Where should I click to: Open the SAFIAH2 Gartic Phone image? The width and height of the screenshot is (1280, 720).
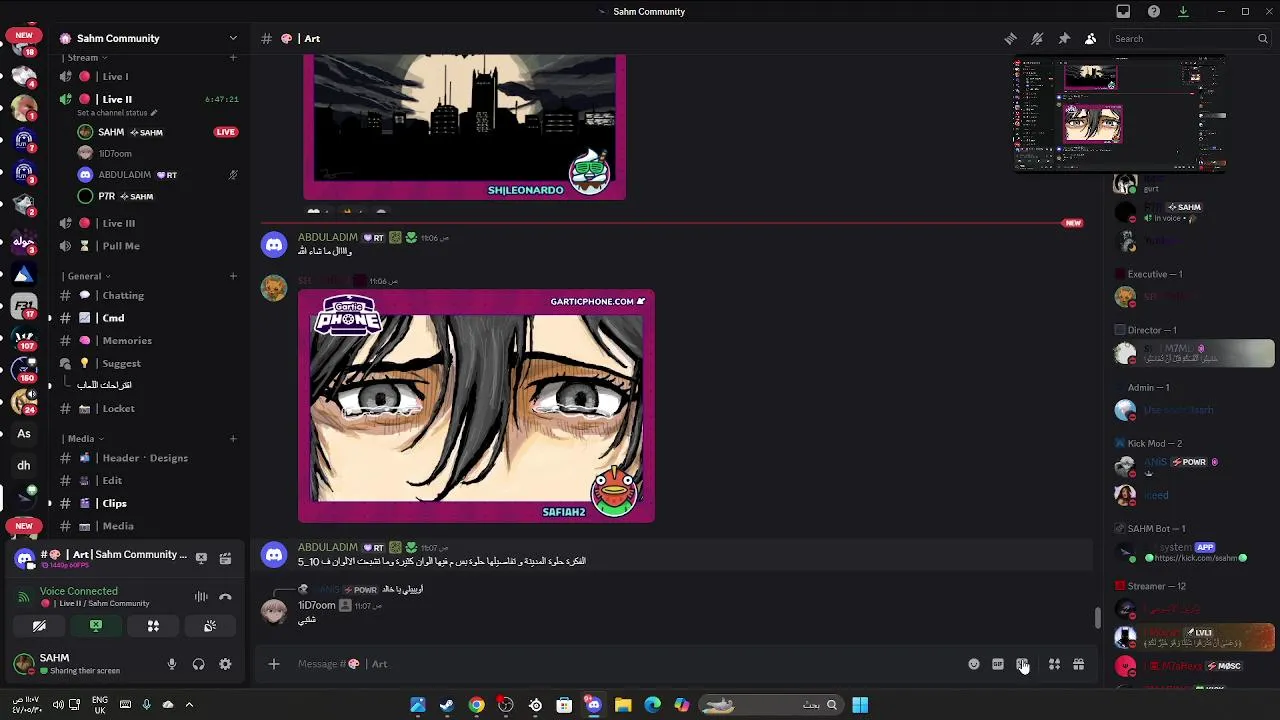click(476, 406)
